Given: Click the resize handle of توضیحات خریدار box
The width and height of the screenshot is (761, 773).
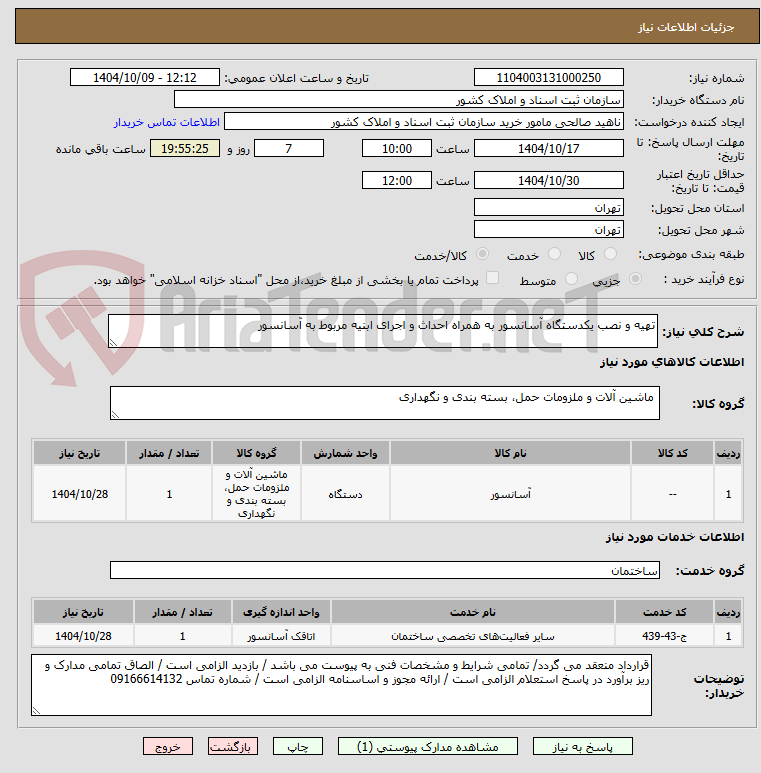Looking at the screenshot, I should click(36, 710).
